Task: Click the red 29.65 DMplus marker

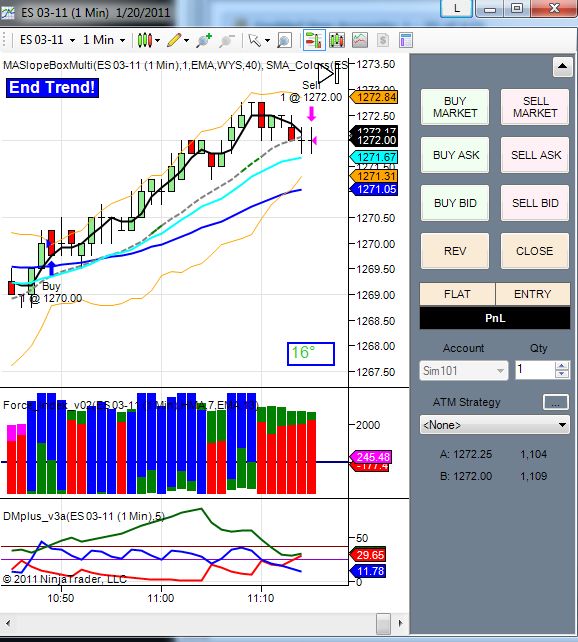Action: click(x=368, y=555)
